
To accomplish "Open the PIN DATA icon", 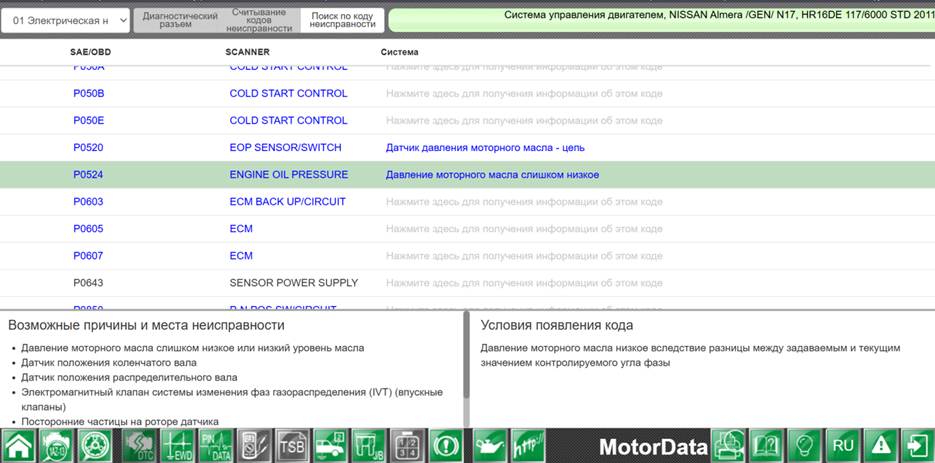I will [x=216, y=446].
